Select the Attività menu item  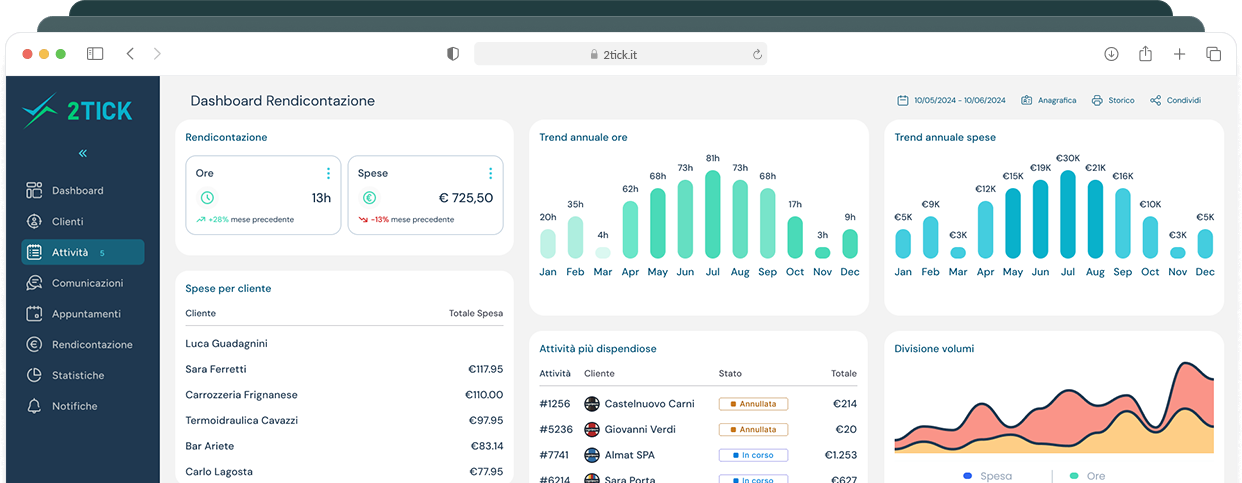point(83,252)
